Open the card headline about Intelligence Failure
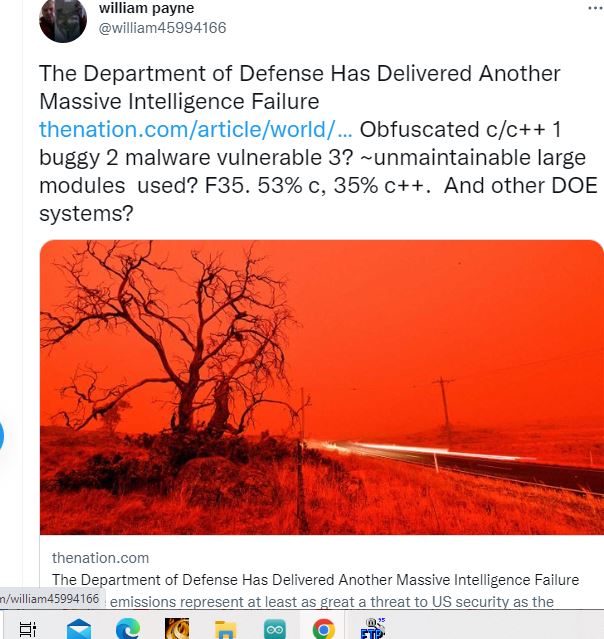This screenshot has width=604, height=639. point(315,580)
